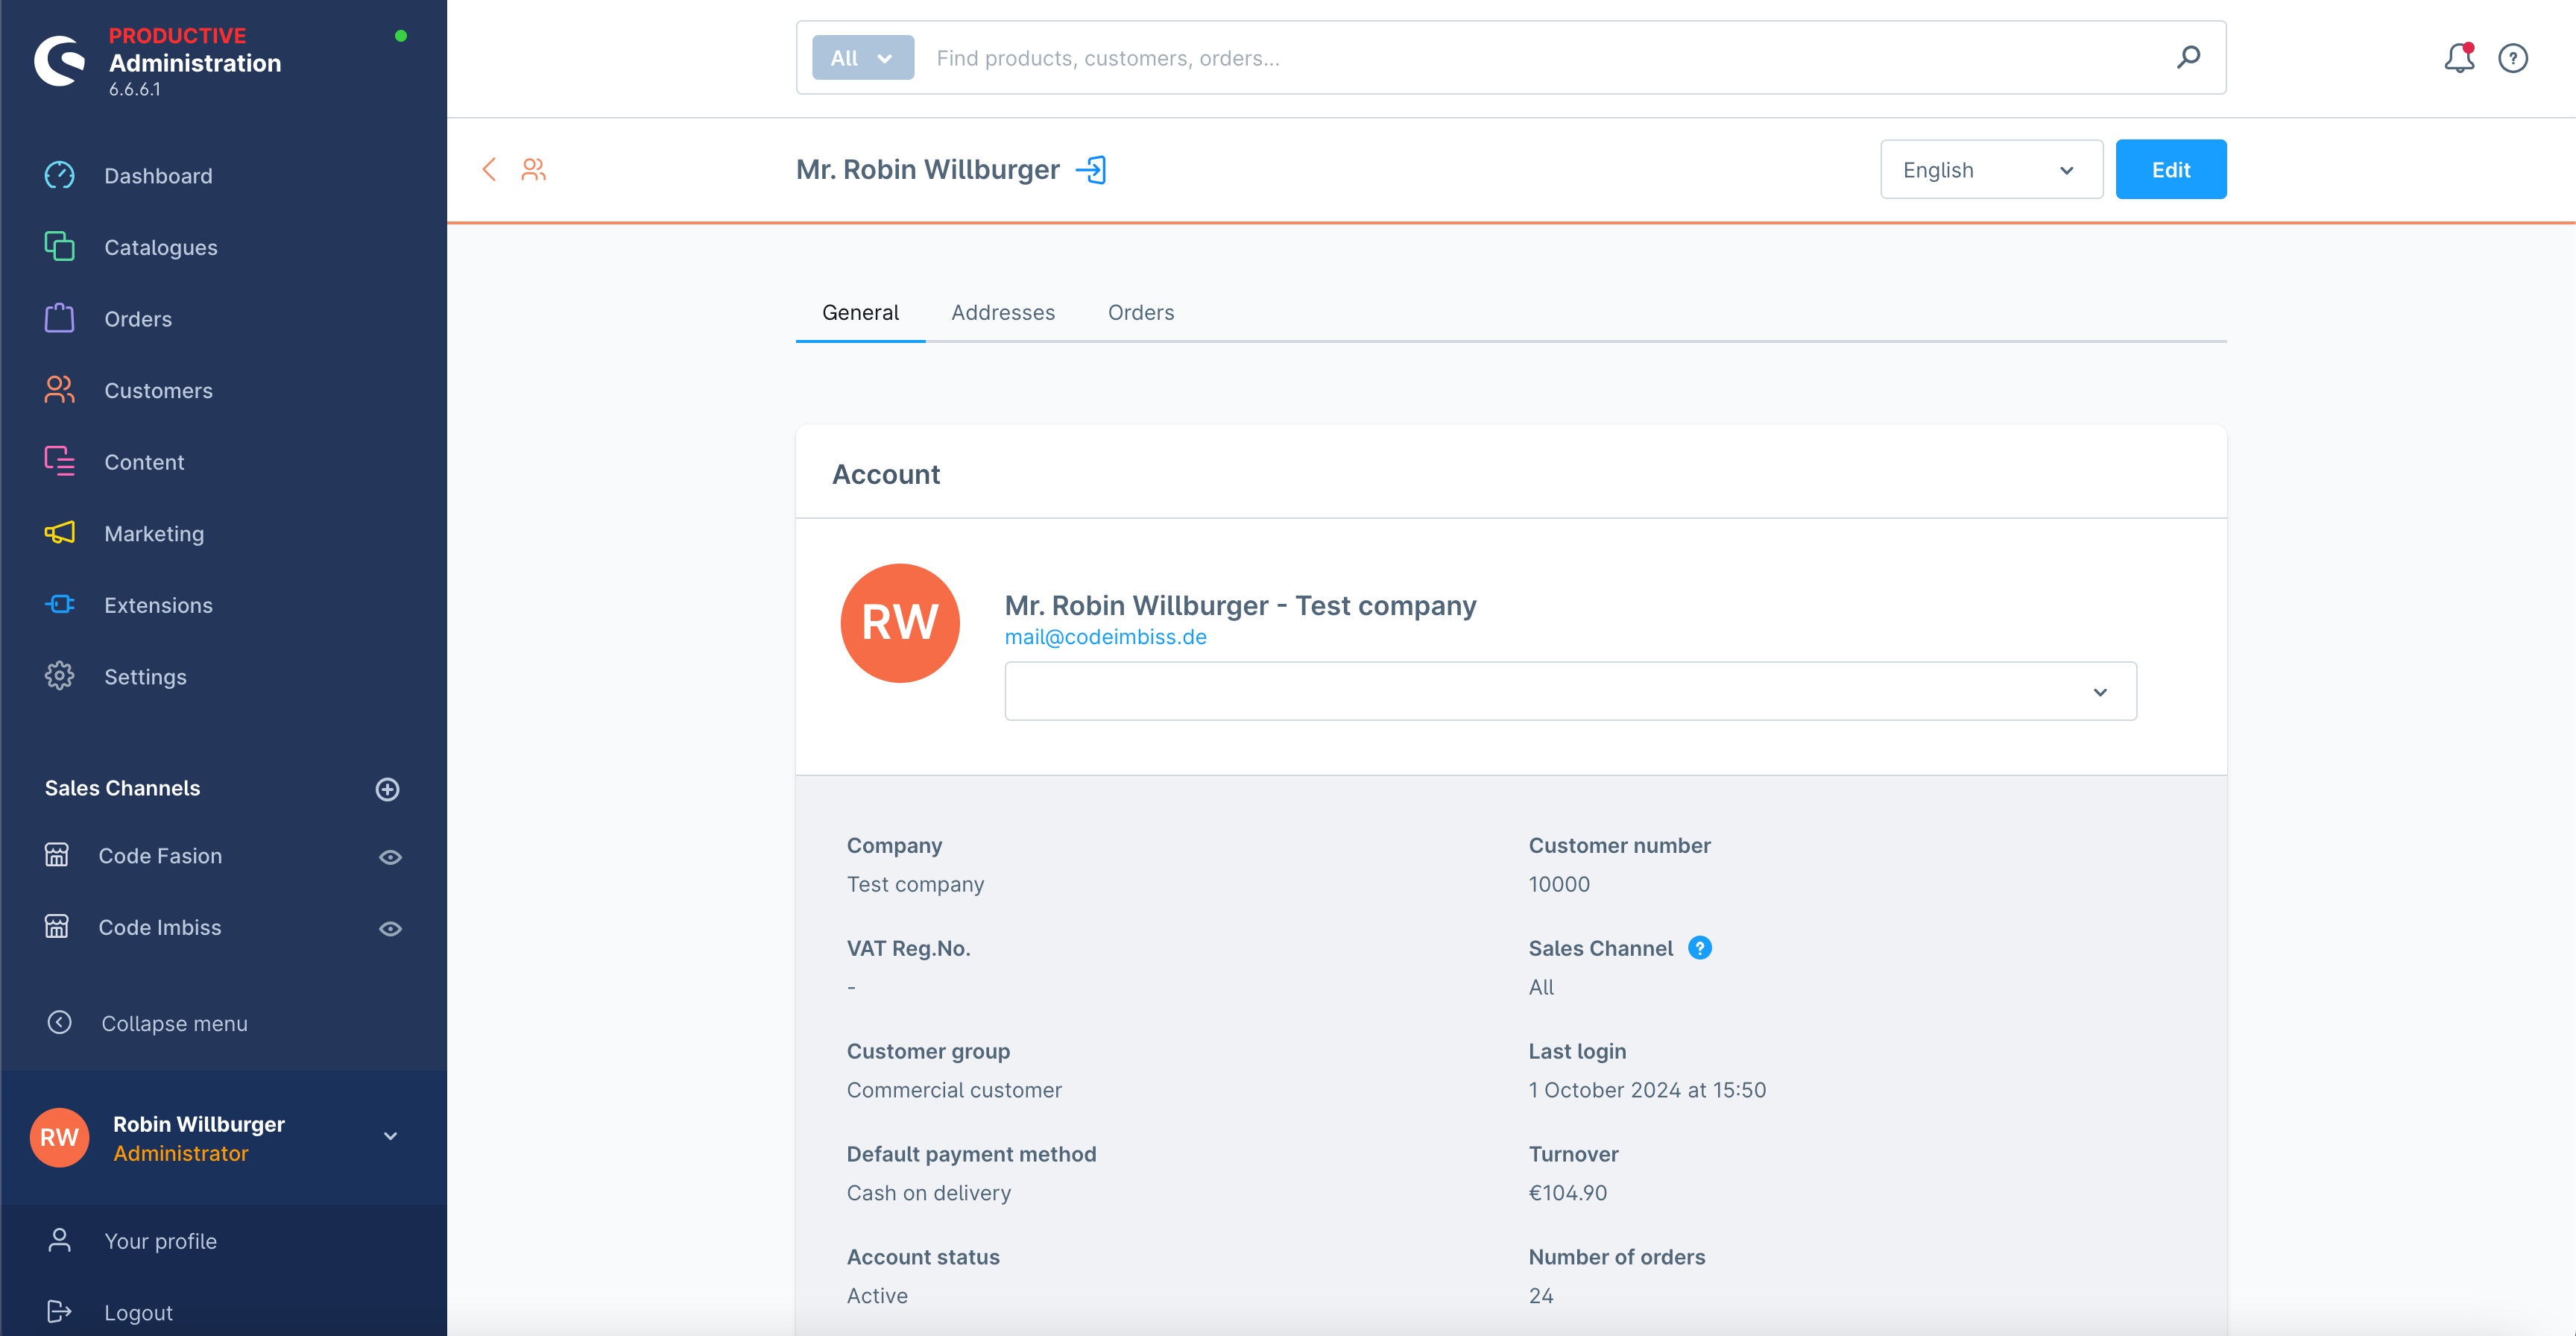
Task: Click the Logout door icon
Action: point(59,1311)
